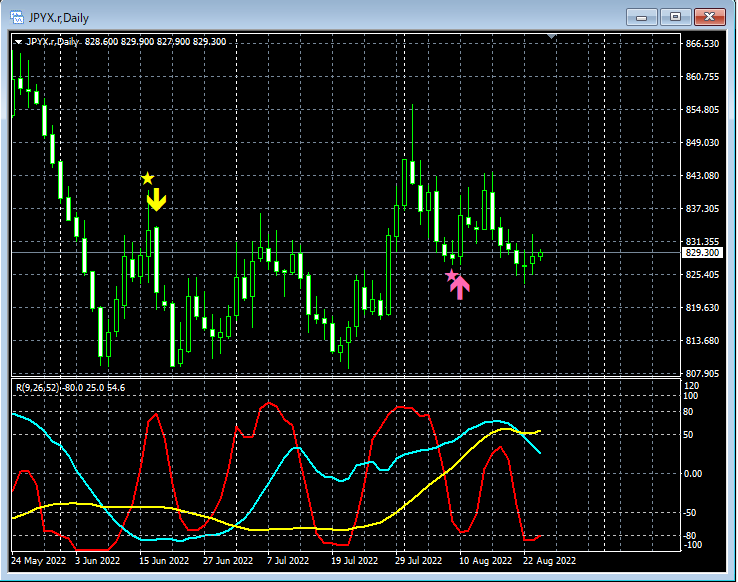Click the current price label 829.300
738x582 pixels.
click(702, 253)
